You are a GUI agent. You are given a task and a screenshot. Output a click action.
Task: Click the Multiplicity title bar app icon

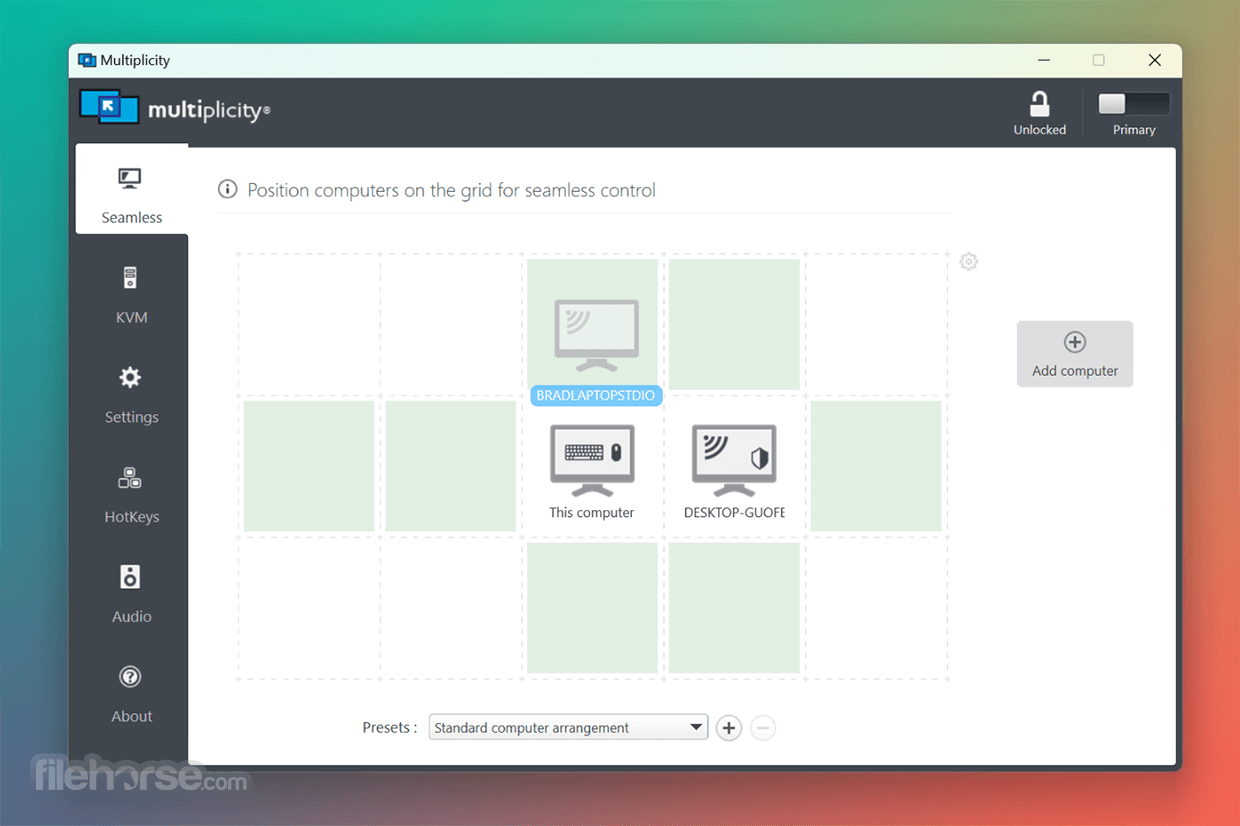pyautogui.click(x=87, y=60)
